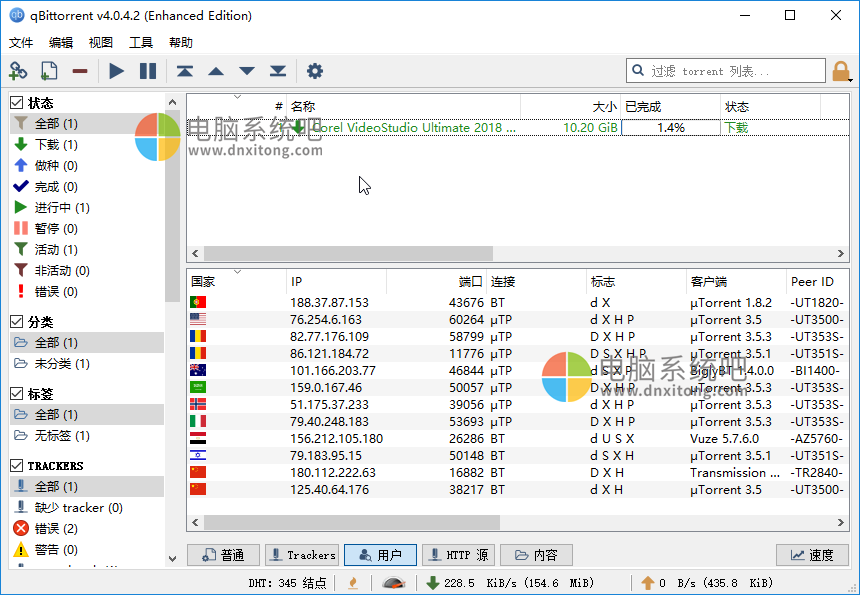
Task: Show the 速度 speed graph
Action: pyautogui.click(x=811, y=555)
